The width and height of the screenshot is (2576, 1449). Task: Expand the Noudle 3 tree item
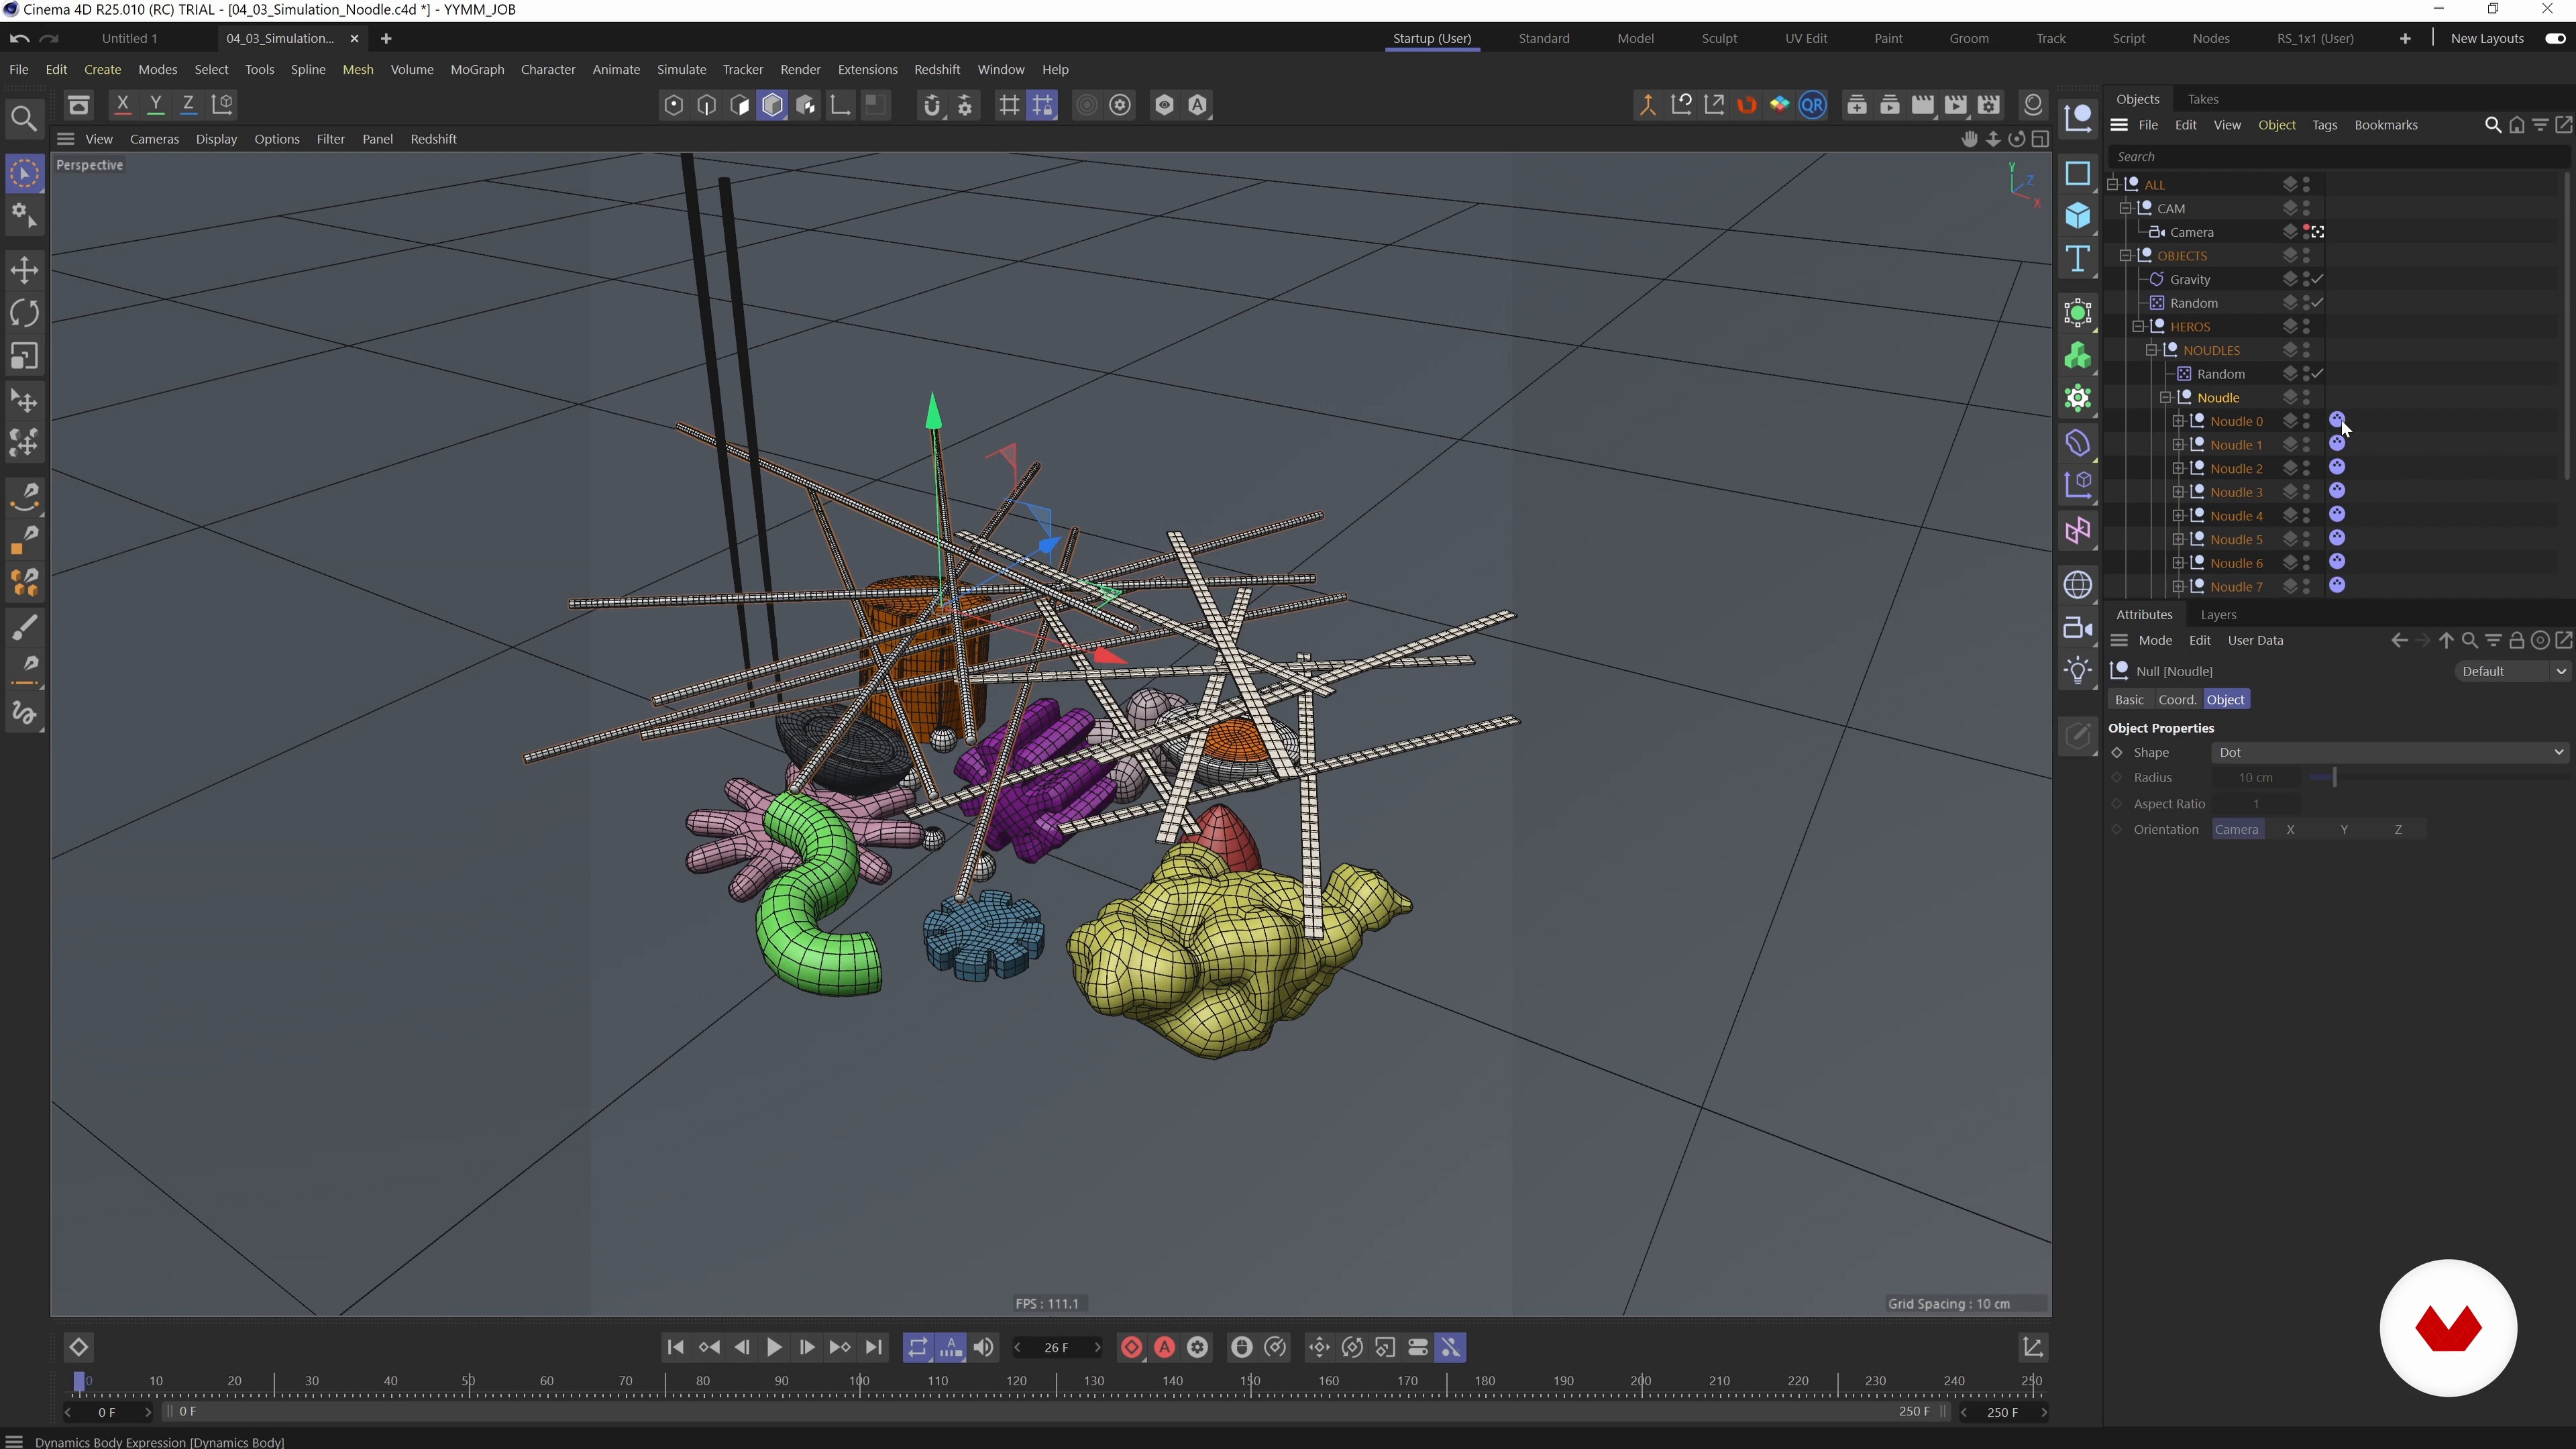(x=2178, y=492)
